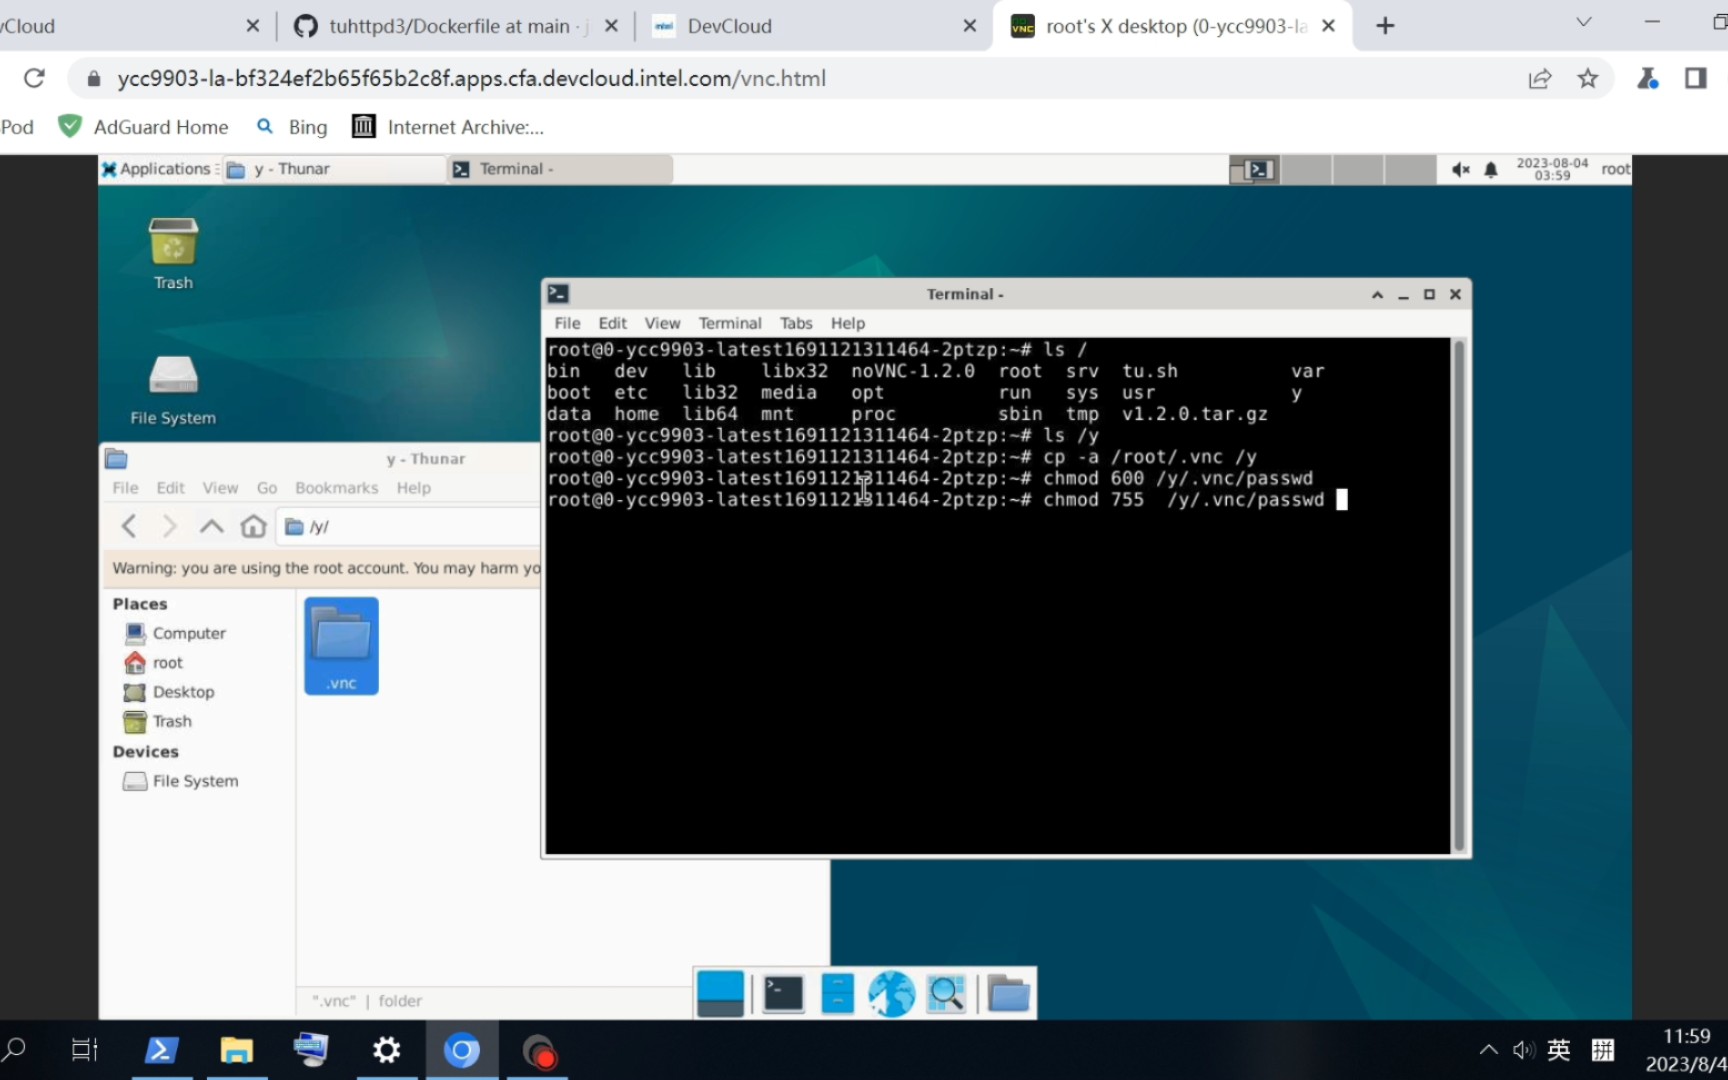Switch to the Terminal panel task button
This screenshot has width=1728, height=1080.
[560, 169]
